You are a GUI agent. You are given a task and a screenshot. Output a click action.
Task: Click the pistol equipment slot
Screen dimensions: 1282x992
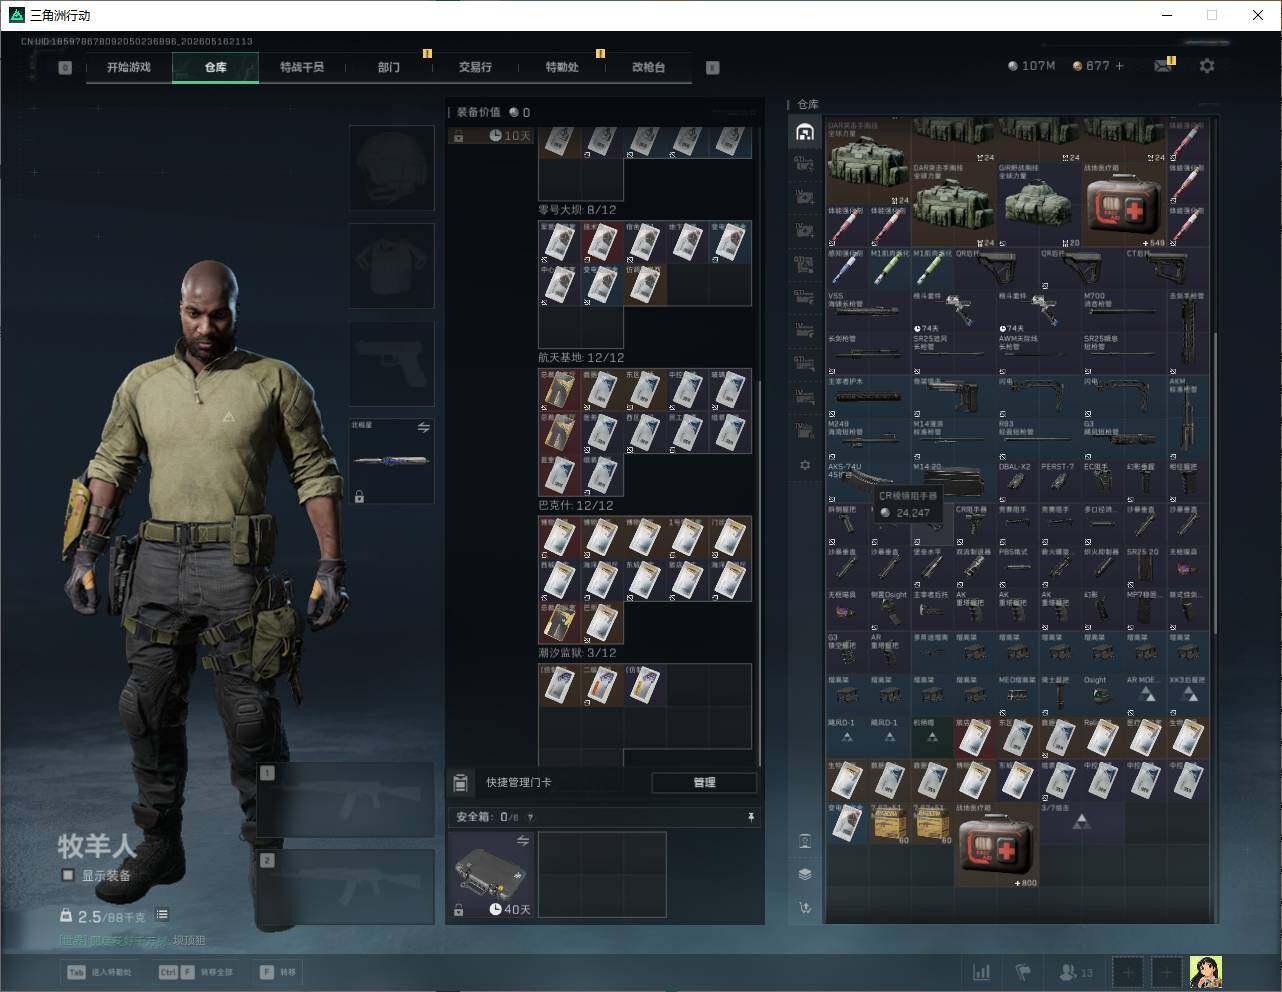tap(392, 364)
